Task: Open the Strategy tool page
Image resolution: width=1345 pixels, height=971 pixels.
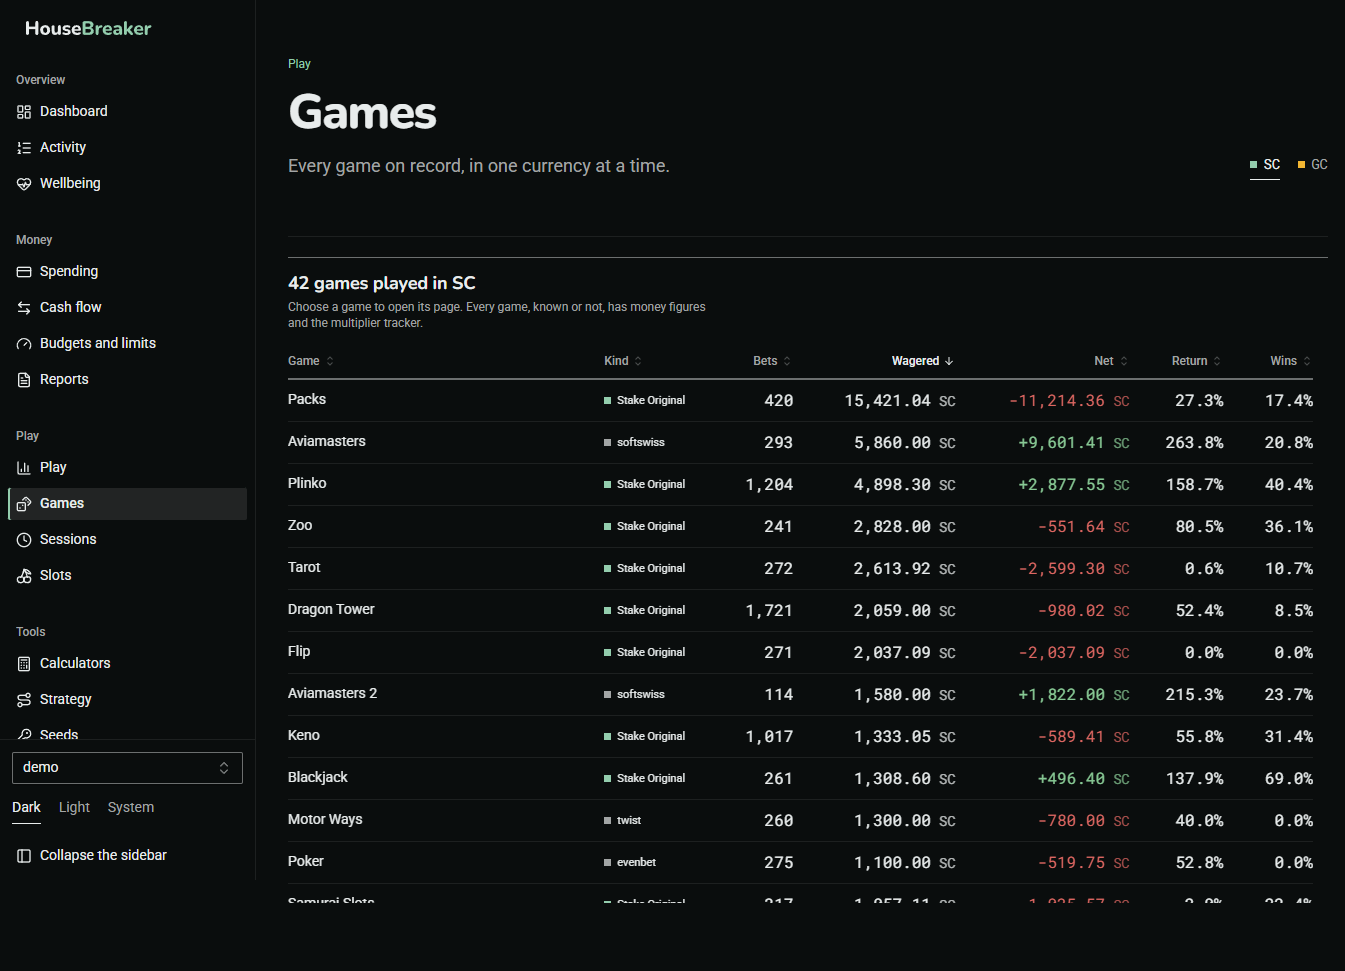Action: tap(127, 700)
